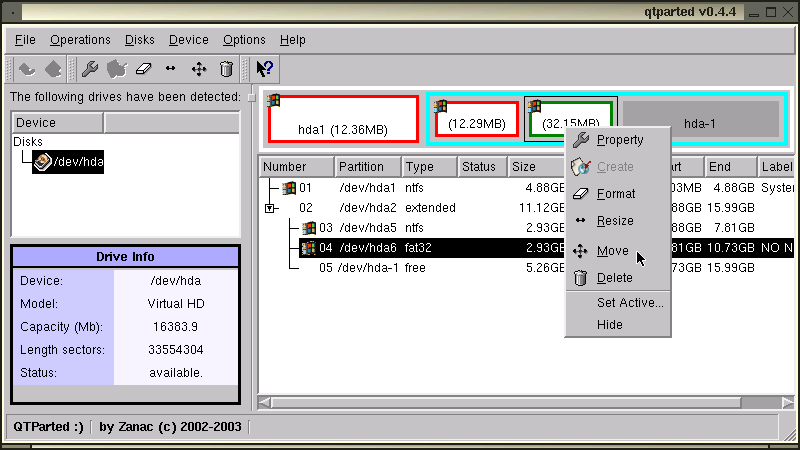Select the (12.29MB) partition block

(x=477, y=119)
